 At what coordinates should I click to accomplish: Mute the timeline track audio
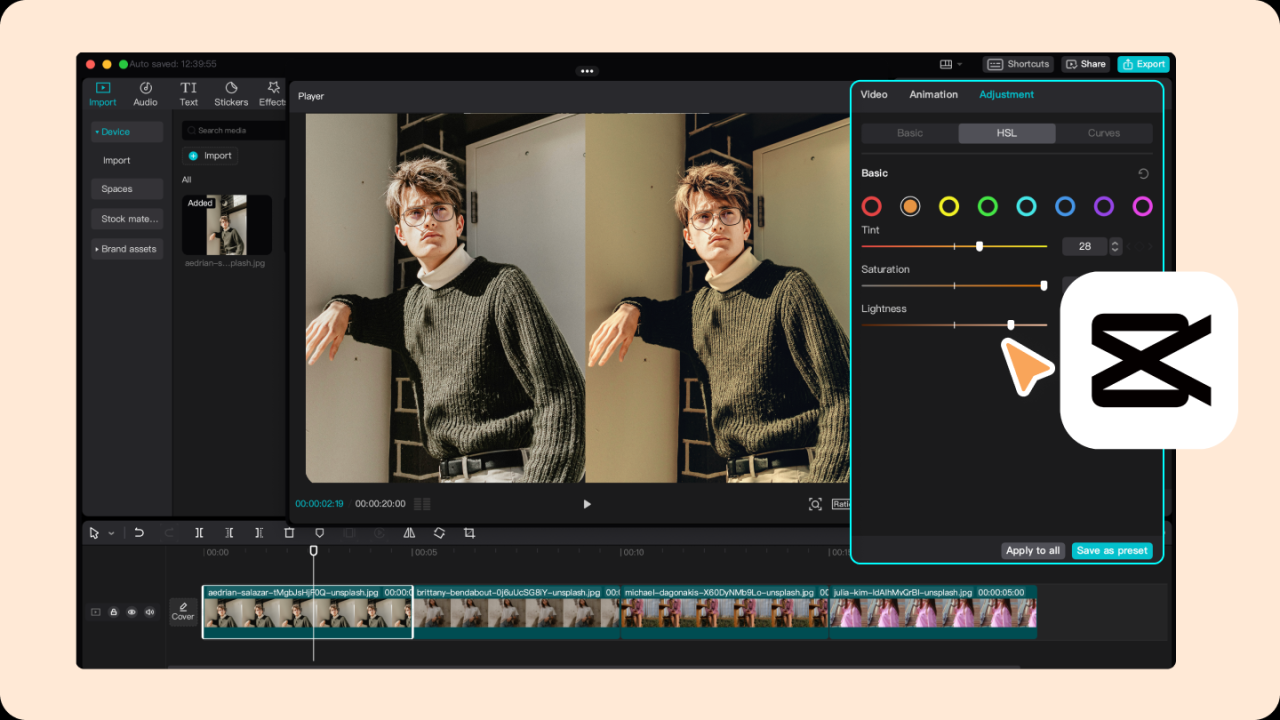point(150,612)
